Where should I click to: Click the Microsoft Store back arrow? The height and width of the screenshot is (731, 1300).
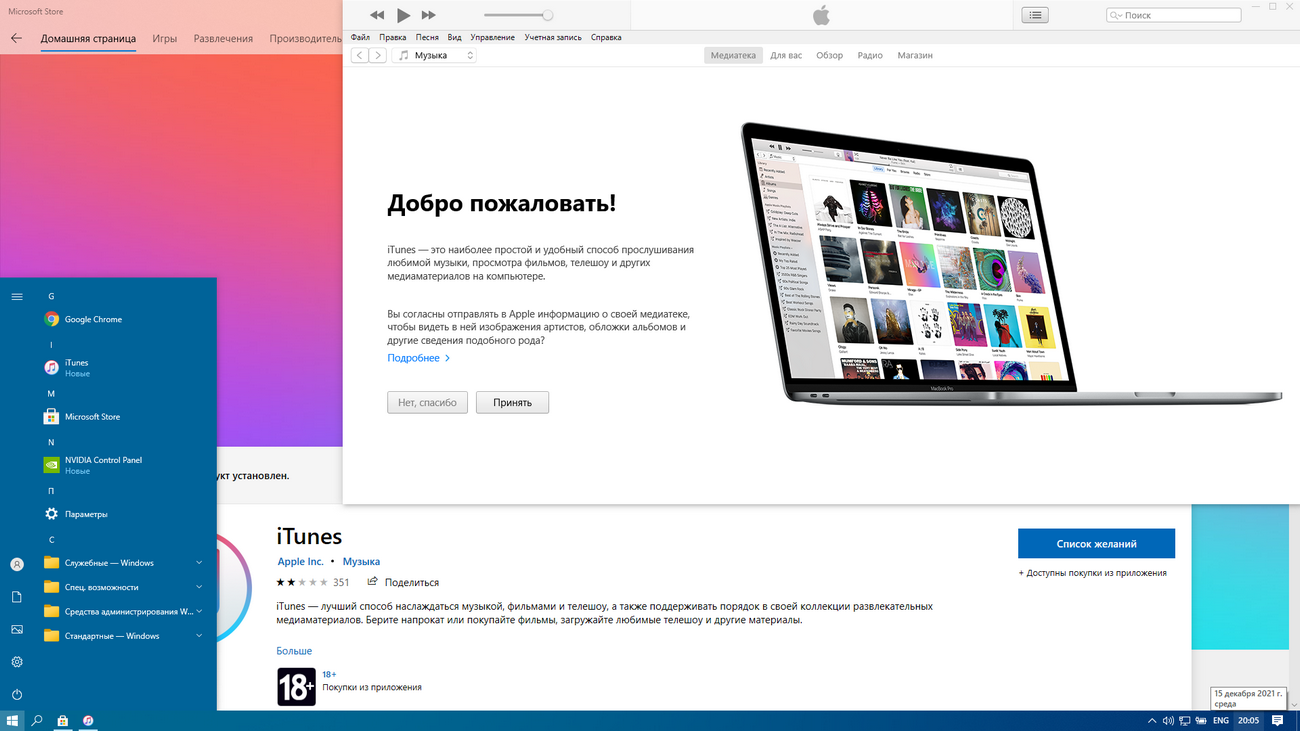(x=16, y=39)
